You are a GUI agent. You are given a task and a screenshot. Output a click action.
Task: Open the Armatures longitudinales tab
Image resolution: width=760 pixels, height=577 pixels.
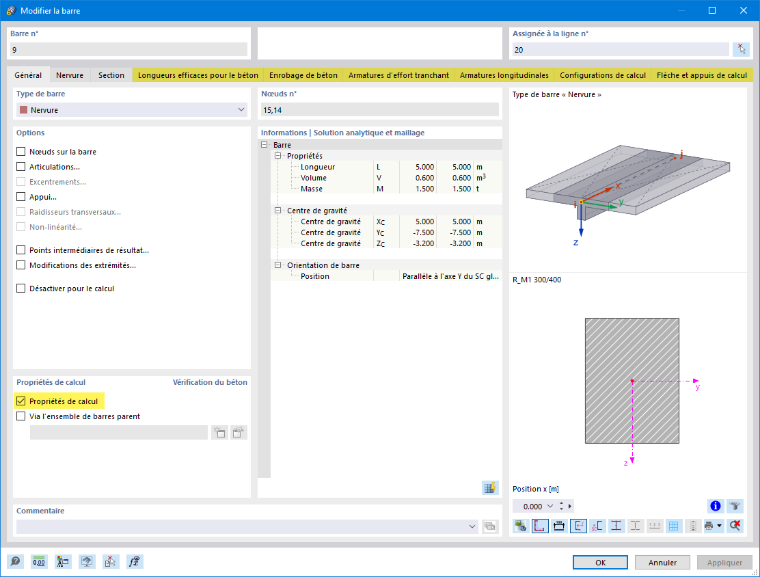504,75
